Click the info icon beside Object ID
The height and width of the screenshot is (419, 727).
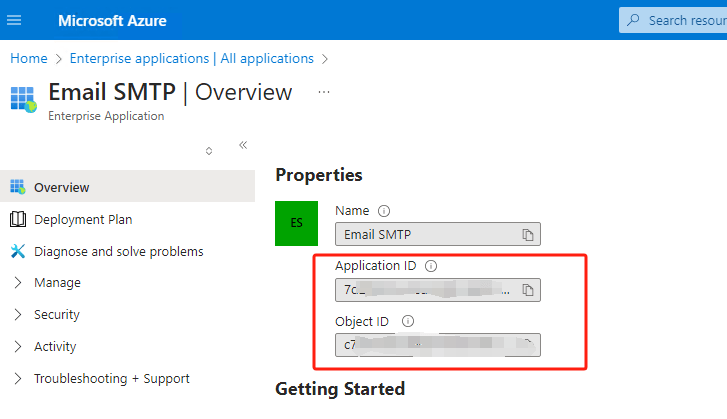(x=408, y=321)
